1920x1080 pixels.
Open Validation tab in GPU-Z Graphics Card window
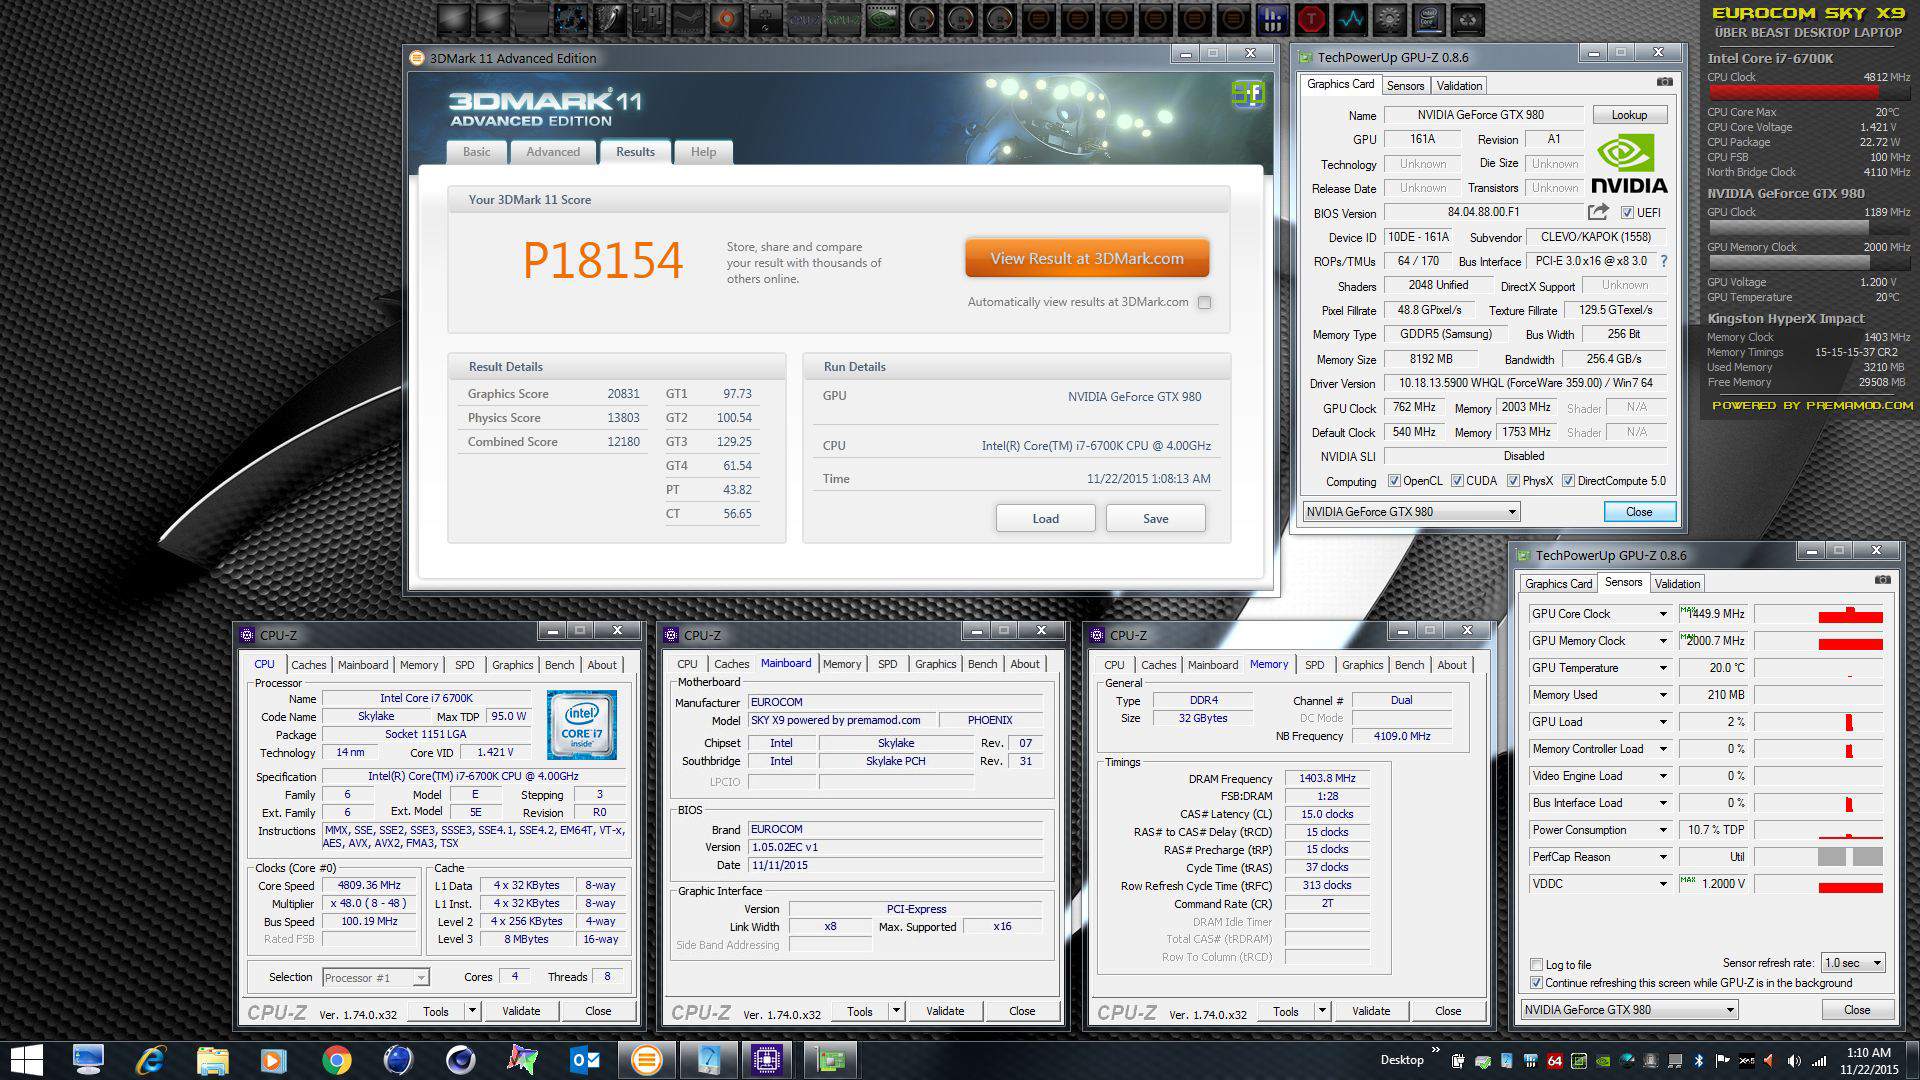1459,86
